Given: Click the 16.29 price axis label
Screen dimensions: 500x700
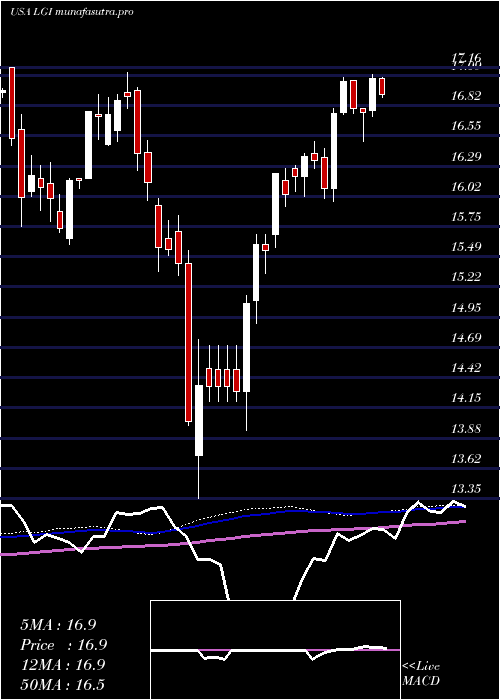Looking at the screenshot, I should coord(467,156).
